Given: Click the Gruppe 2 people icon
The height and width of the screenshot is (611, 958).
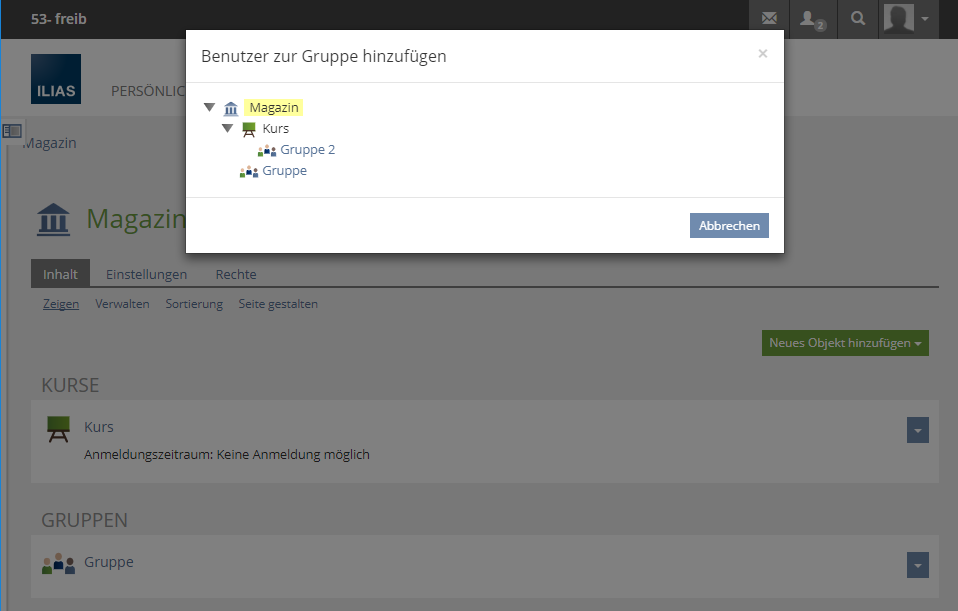Looking at the screenshot, I should coord(267,150).
